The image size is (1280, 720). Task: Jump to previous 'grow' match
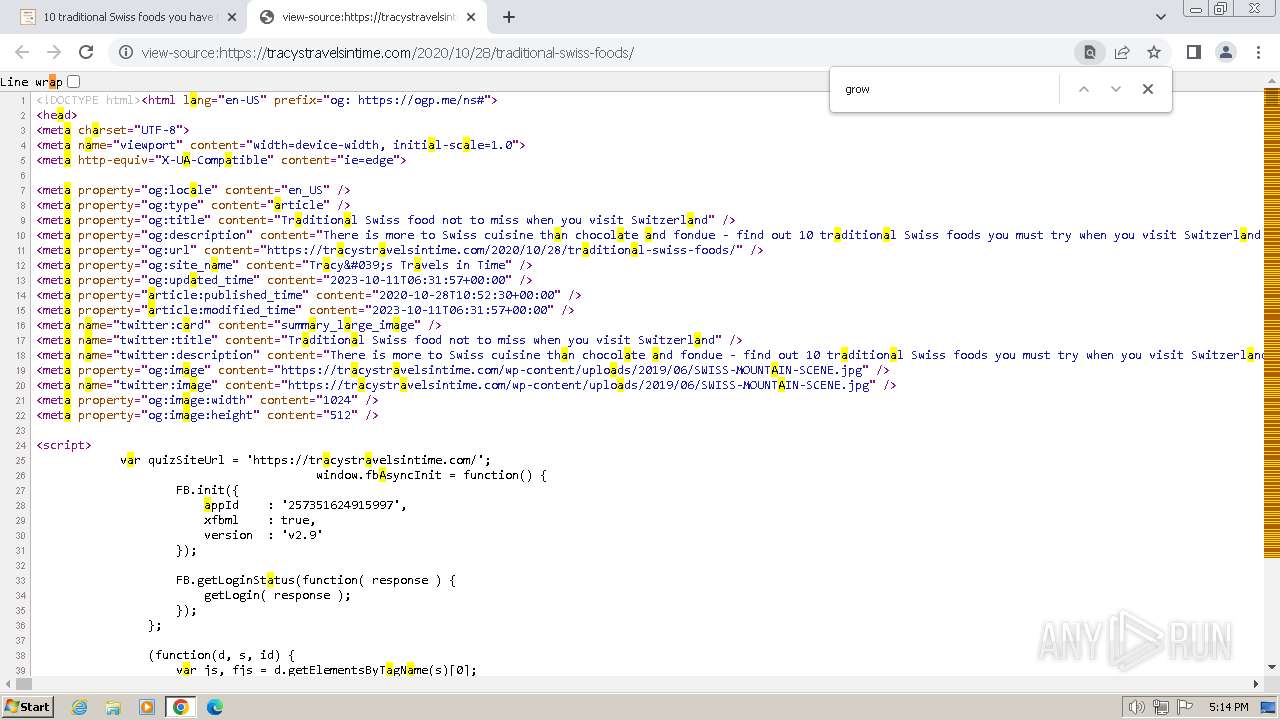pos(1083,89)
